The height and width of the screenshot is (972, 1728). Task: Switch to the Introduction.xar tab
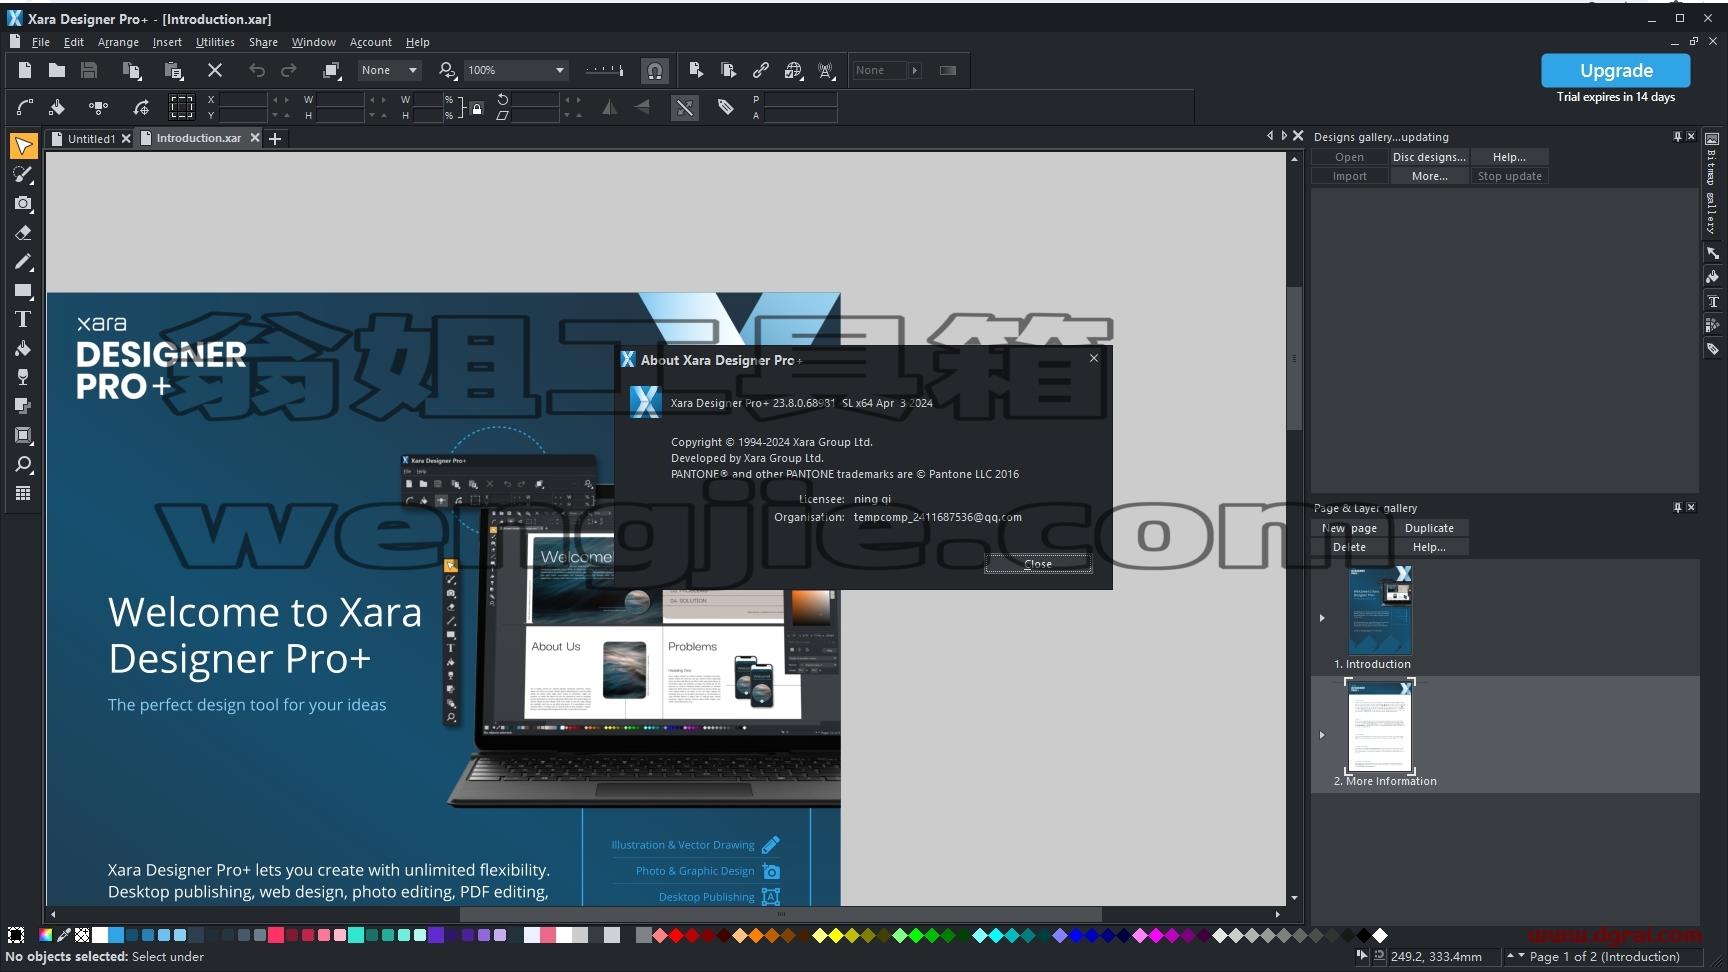click(x=198, y=138)
